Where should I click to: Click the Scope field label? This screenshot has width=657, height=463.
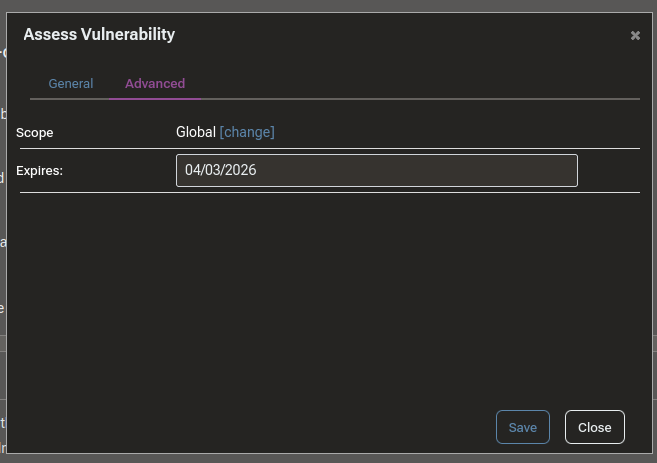click(35, 132)
